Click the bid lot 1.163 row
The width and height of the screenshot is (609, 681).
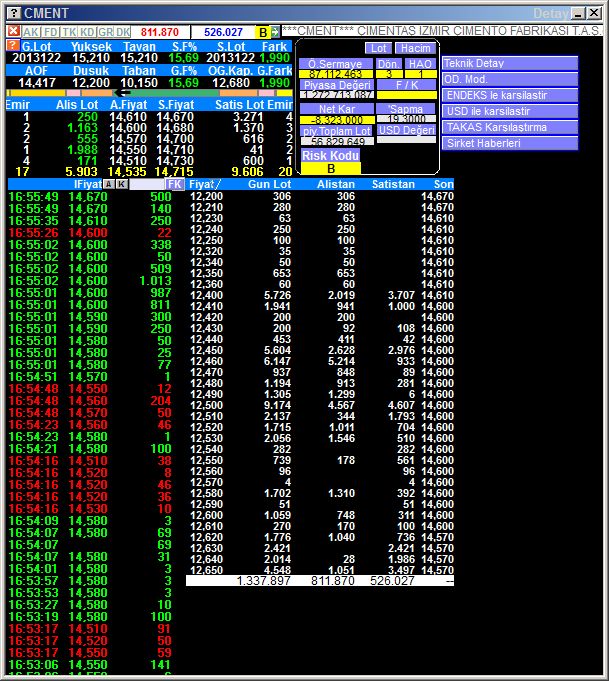click(83, 128)
